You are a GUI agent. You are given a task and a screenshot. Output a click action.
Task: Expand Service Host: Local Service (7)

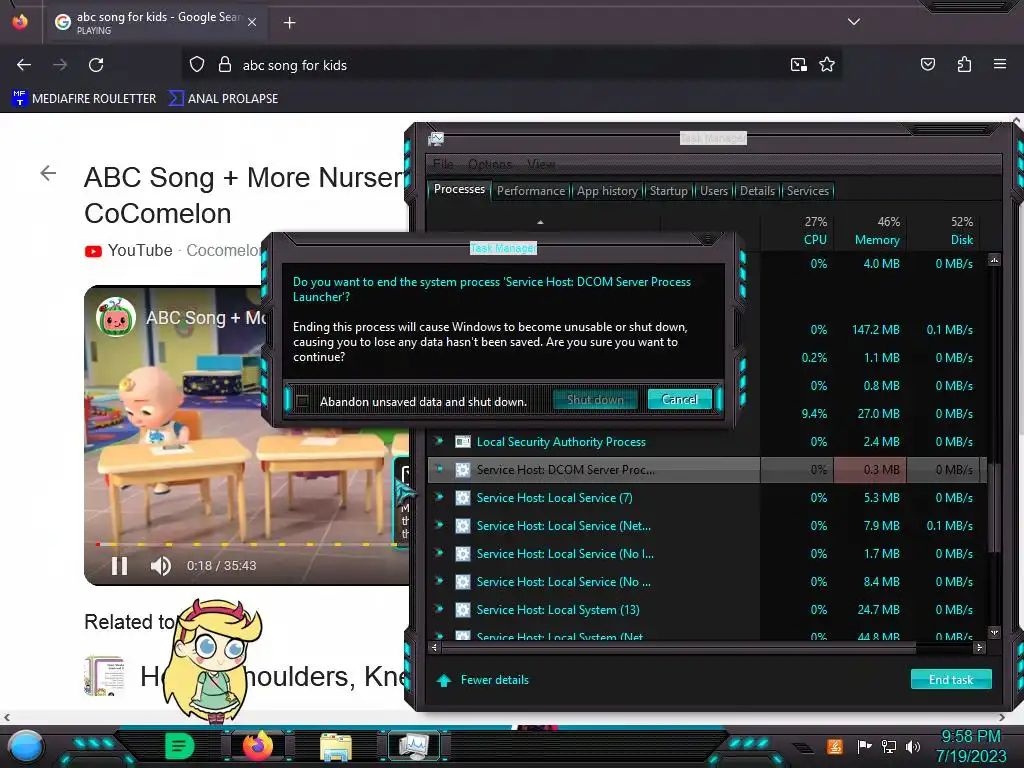coord(439,497)
